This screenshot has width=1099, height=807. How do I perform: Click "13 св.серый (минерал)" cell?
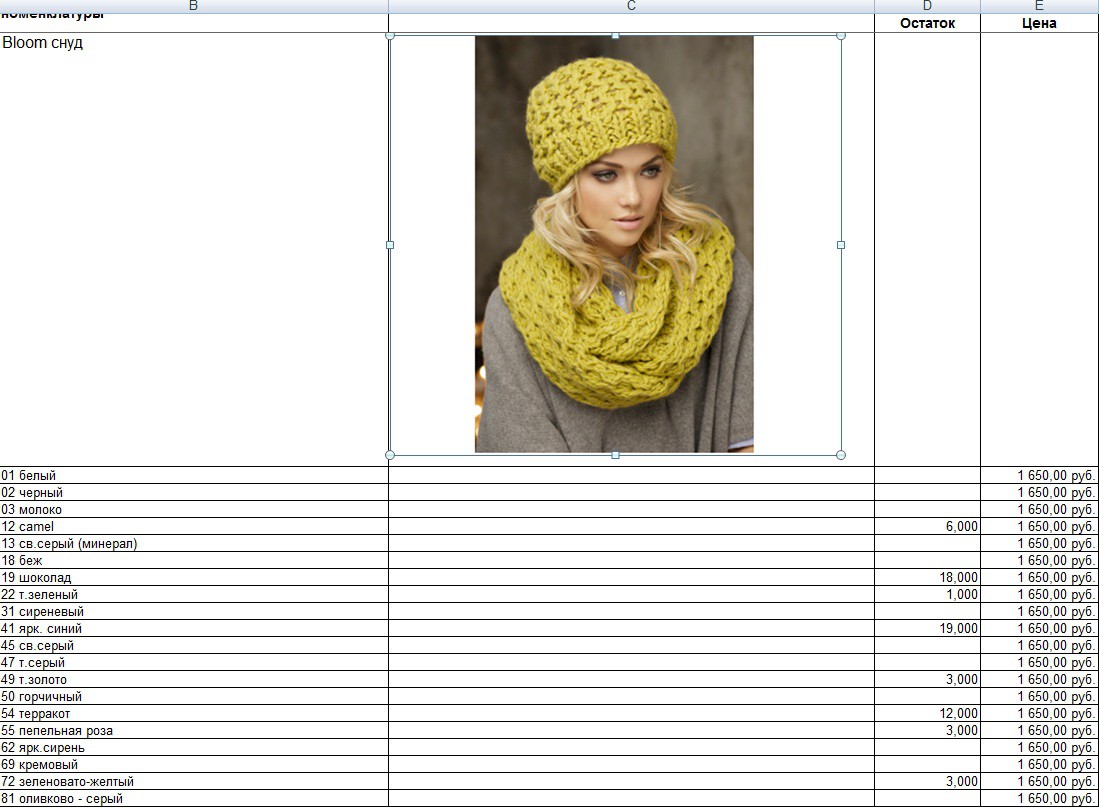[x=193, y=543]
